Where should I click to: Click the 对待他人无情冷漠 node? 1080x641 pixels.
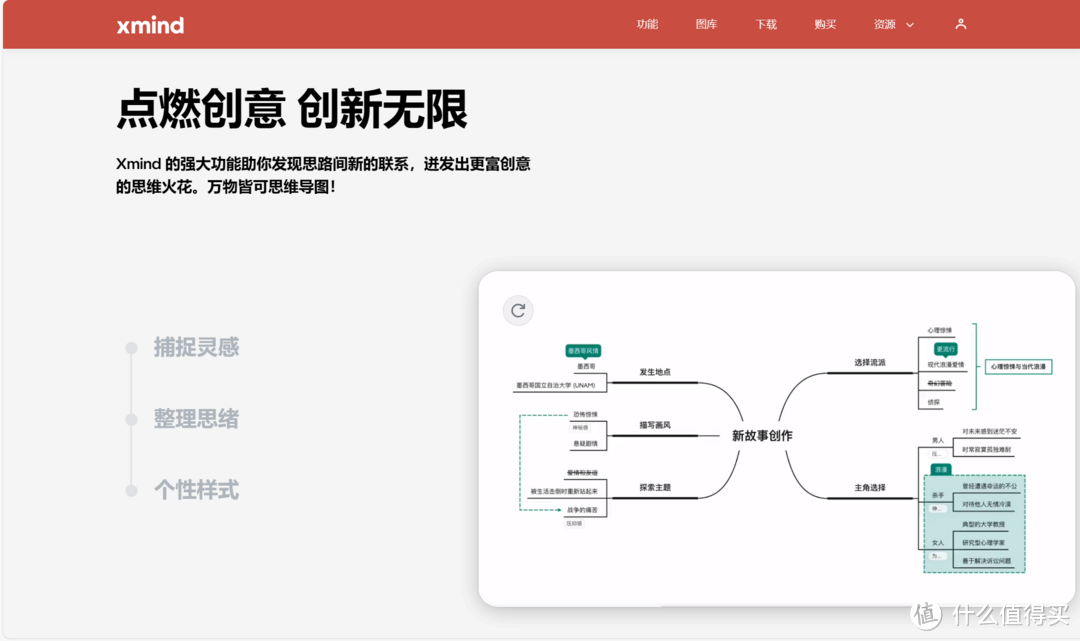coord(986,505)
